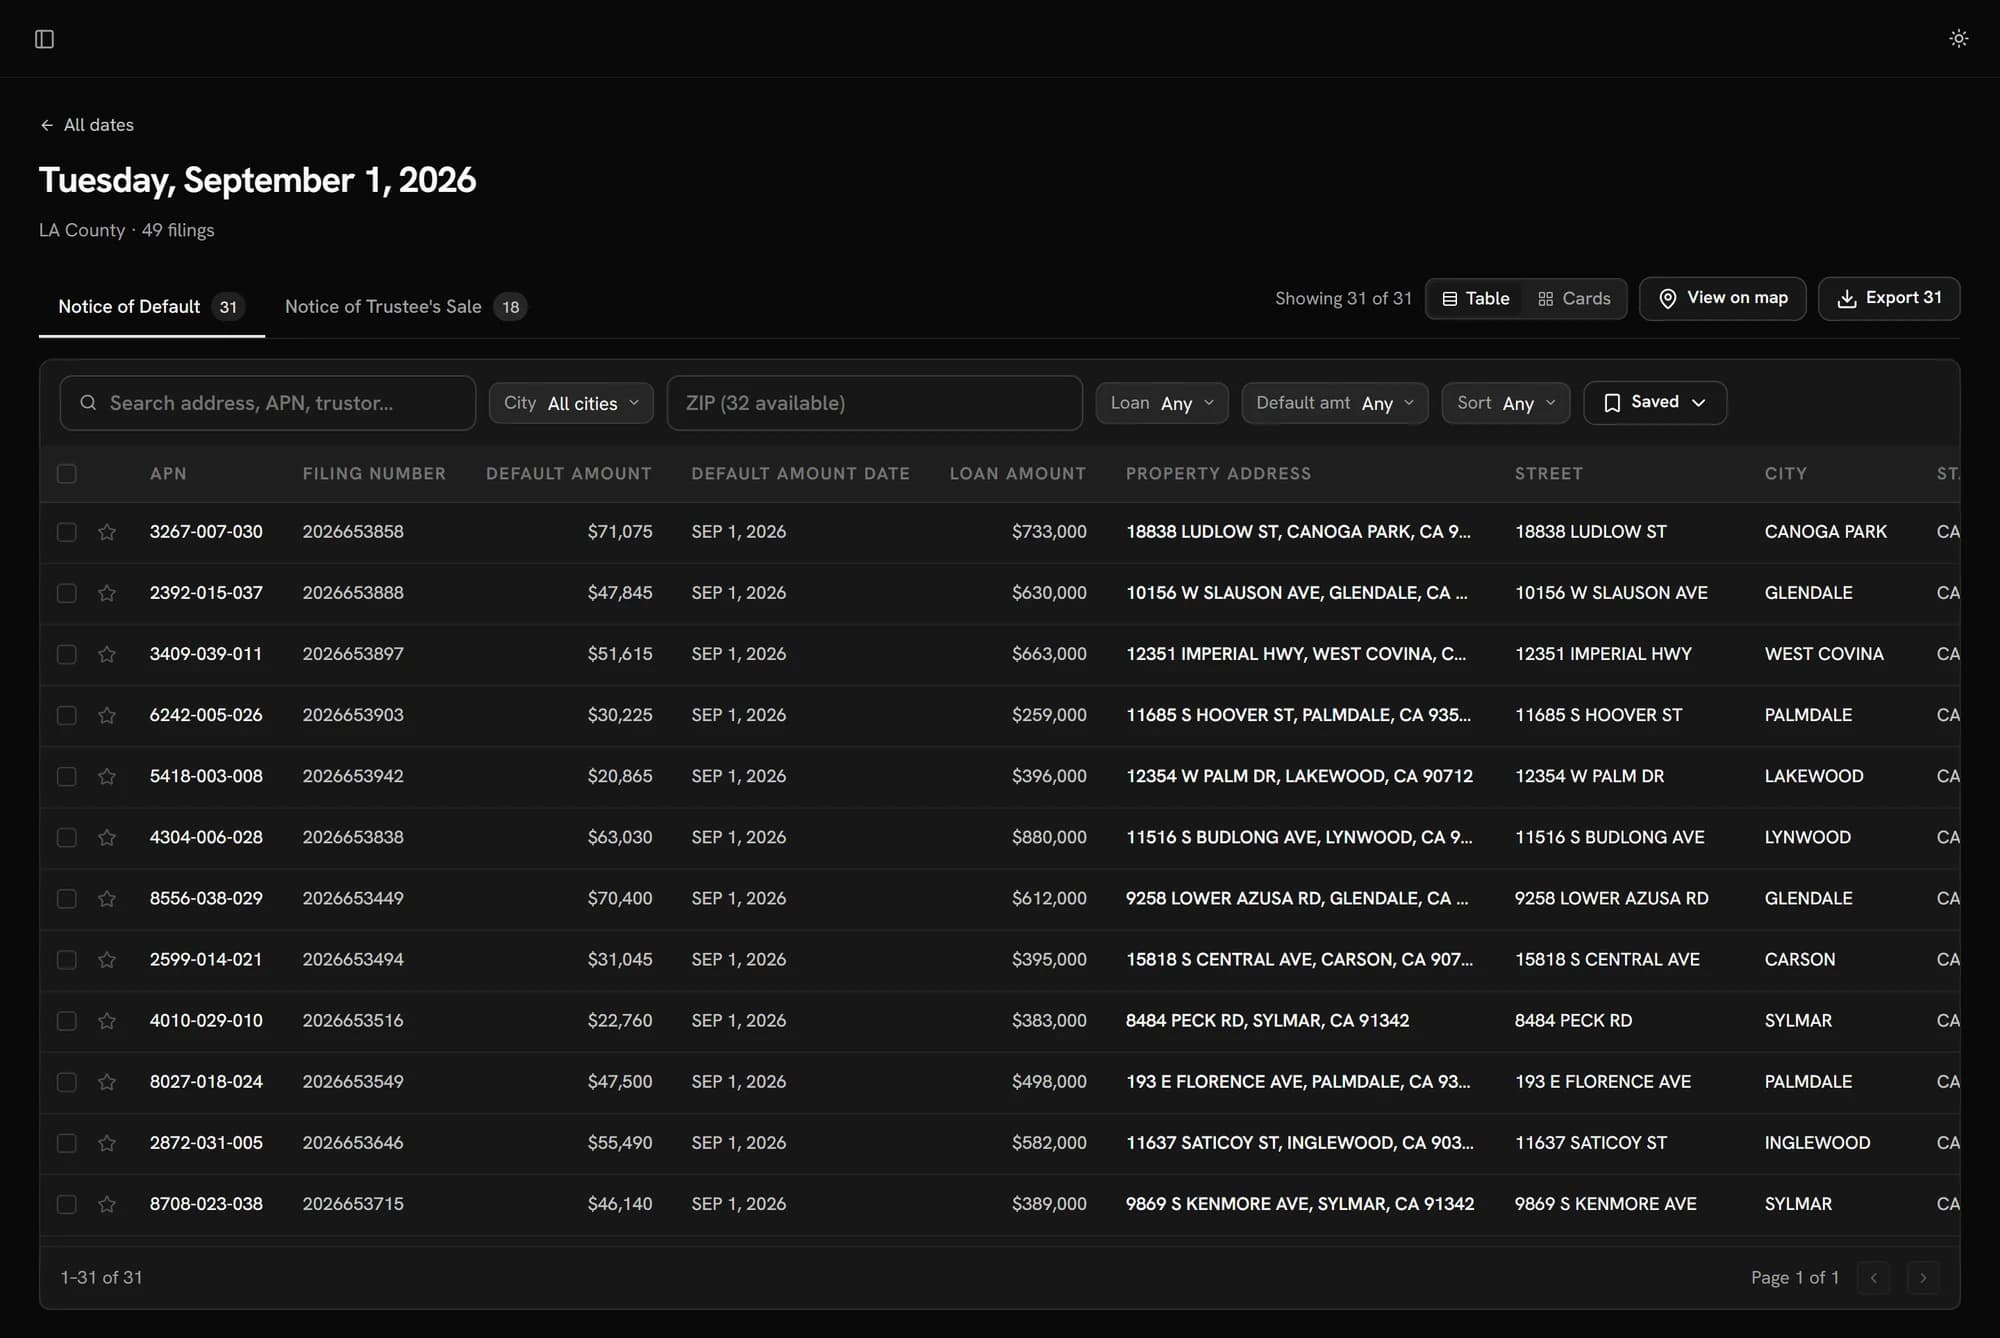Check the row for 8484 Peck Rd
Screen dimensions: 2000x1338
[67, 1020]
